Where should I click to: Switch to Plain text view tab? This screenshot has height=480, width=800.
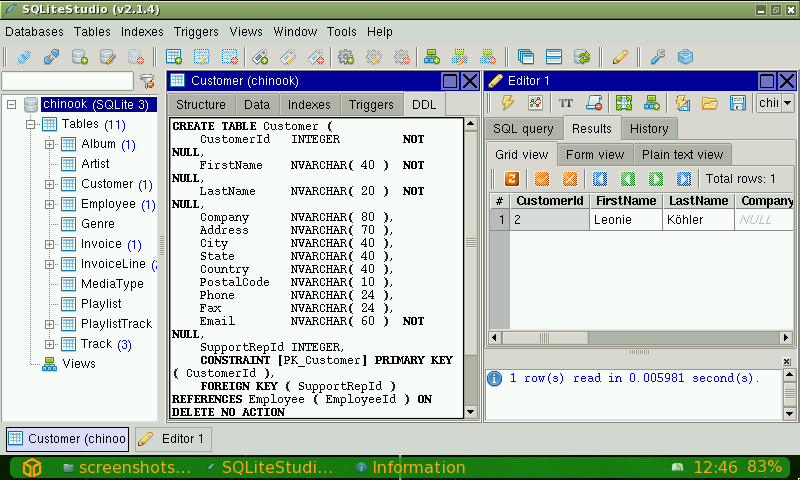point(682,155)
